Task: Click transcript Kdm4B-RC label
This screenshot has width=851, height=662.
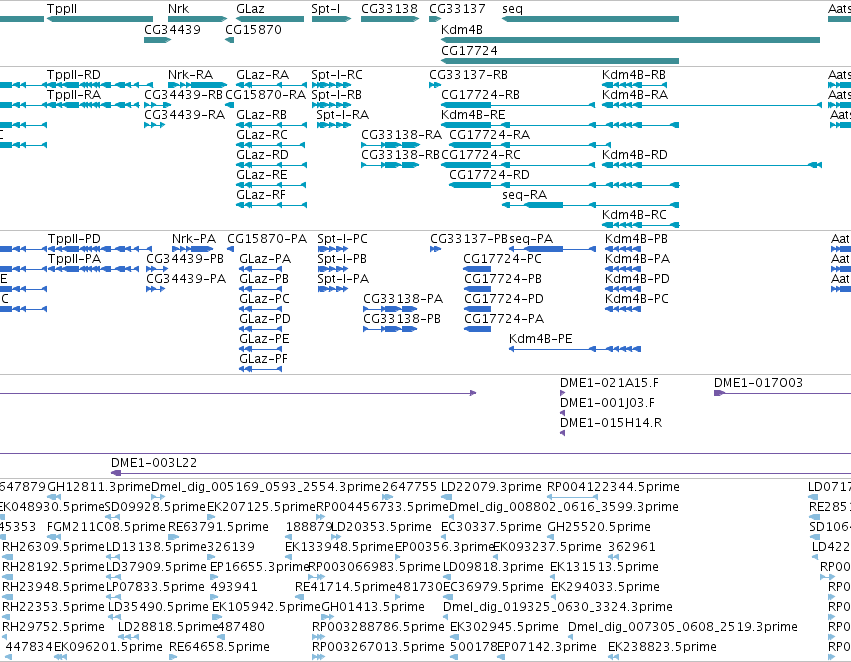Action: coord(634,215)
